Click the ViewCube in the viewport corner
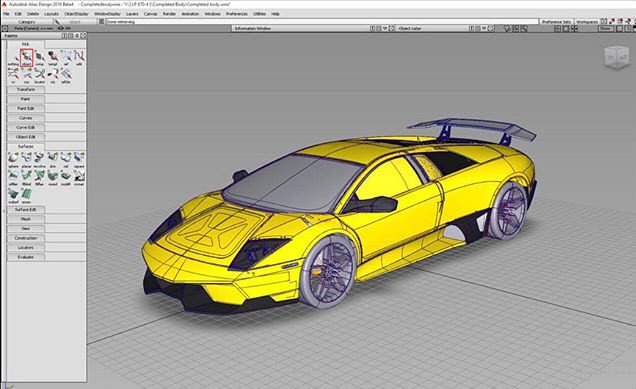Viewport: 636px width, 389px height. pos(617,57)
